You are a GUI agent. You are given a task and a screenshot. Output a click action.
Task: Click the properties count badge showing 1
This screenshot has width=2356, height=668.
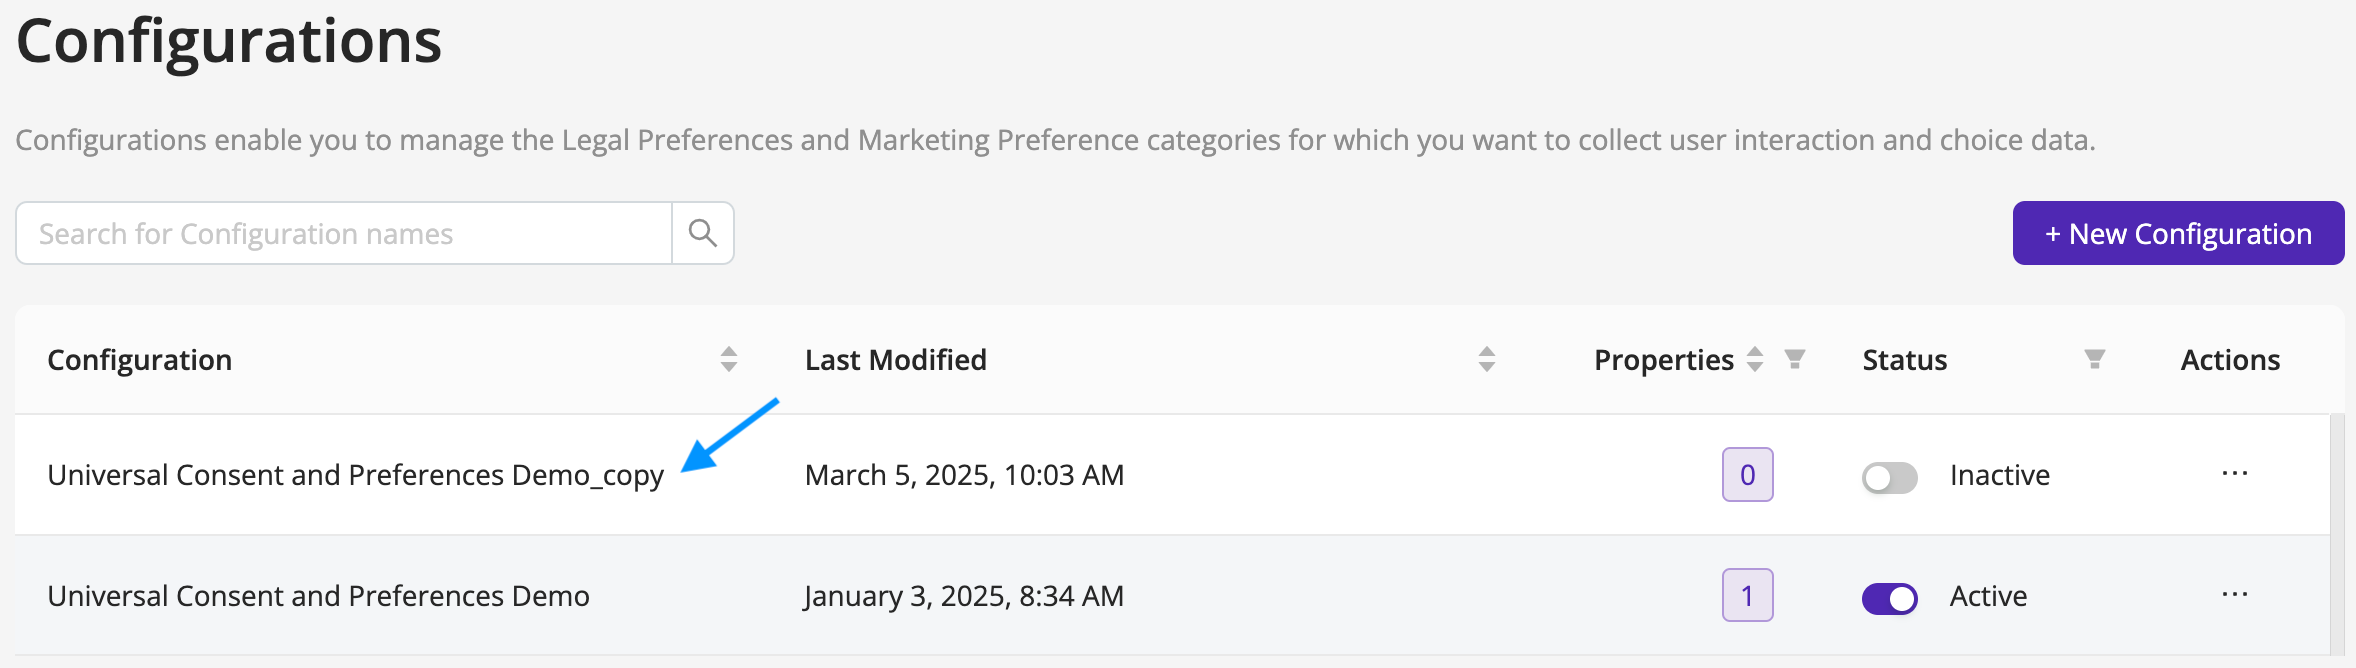click(x=1748, y=595)
